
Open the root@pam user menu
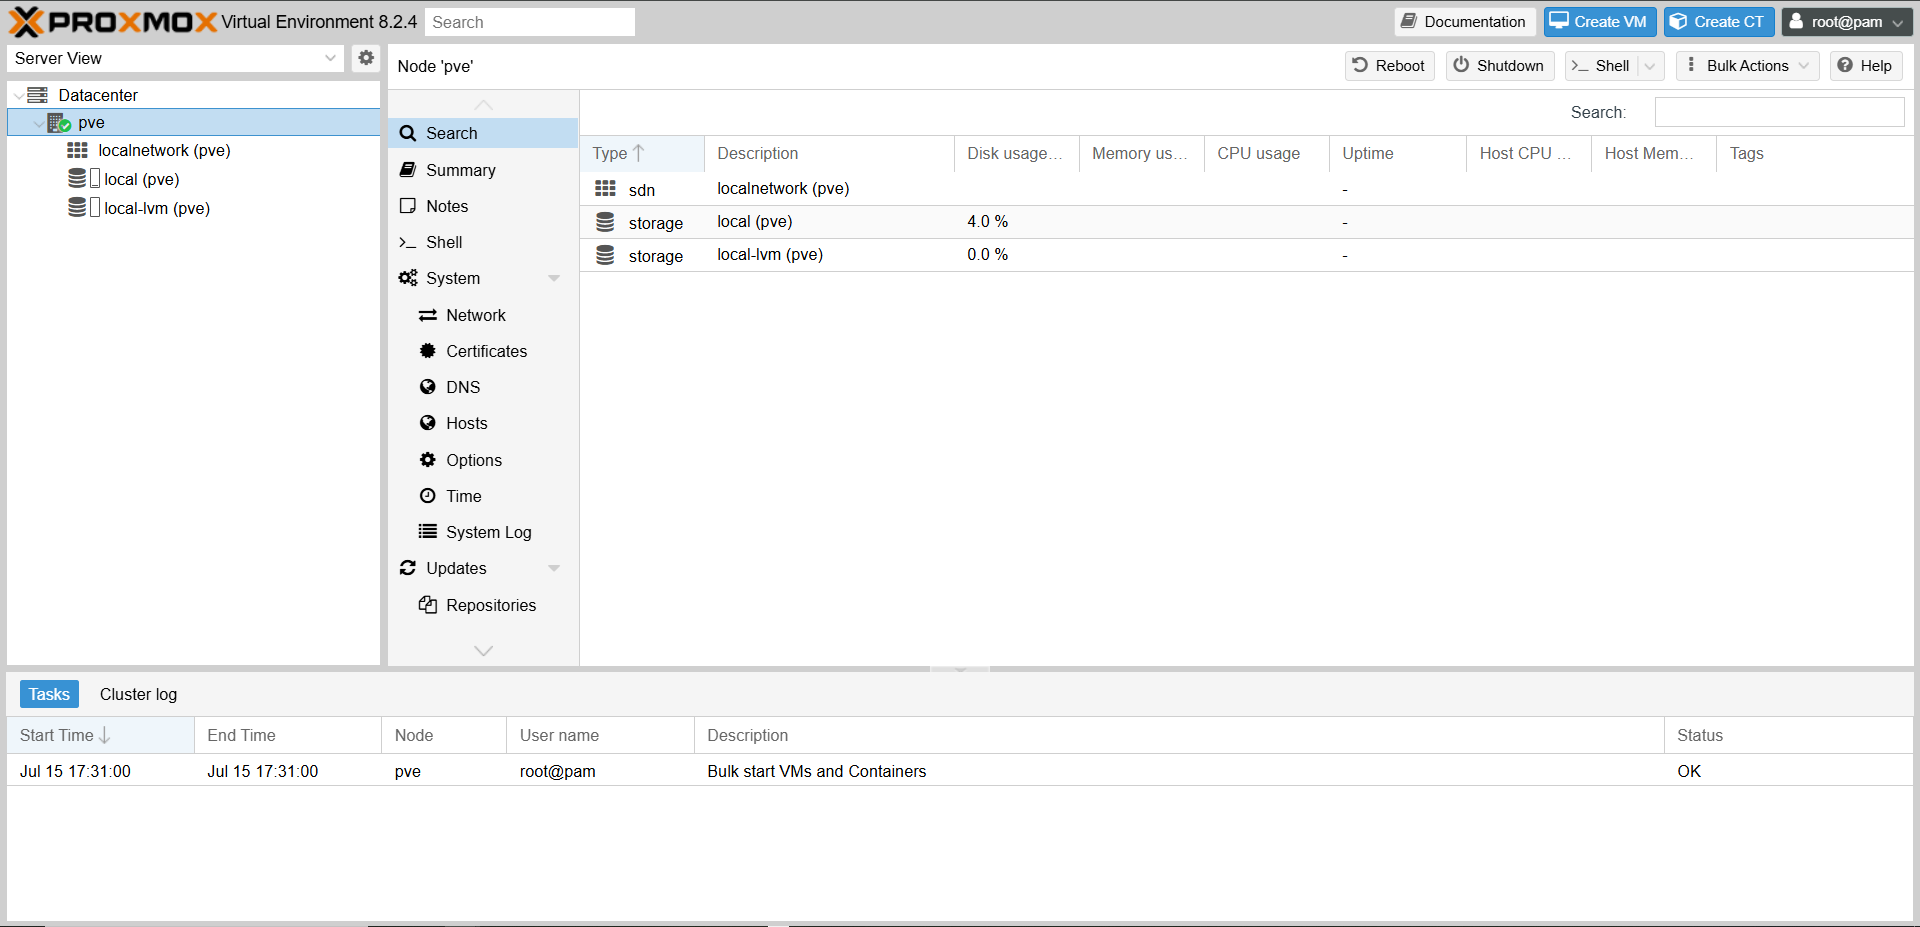tap(1846, 22)
